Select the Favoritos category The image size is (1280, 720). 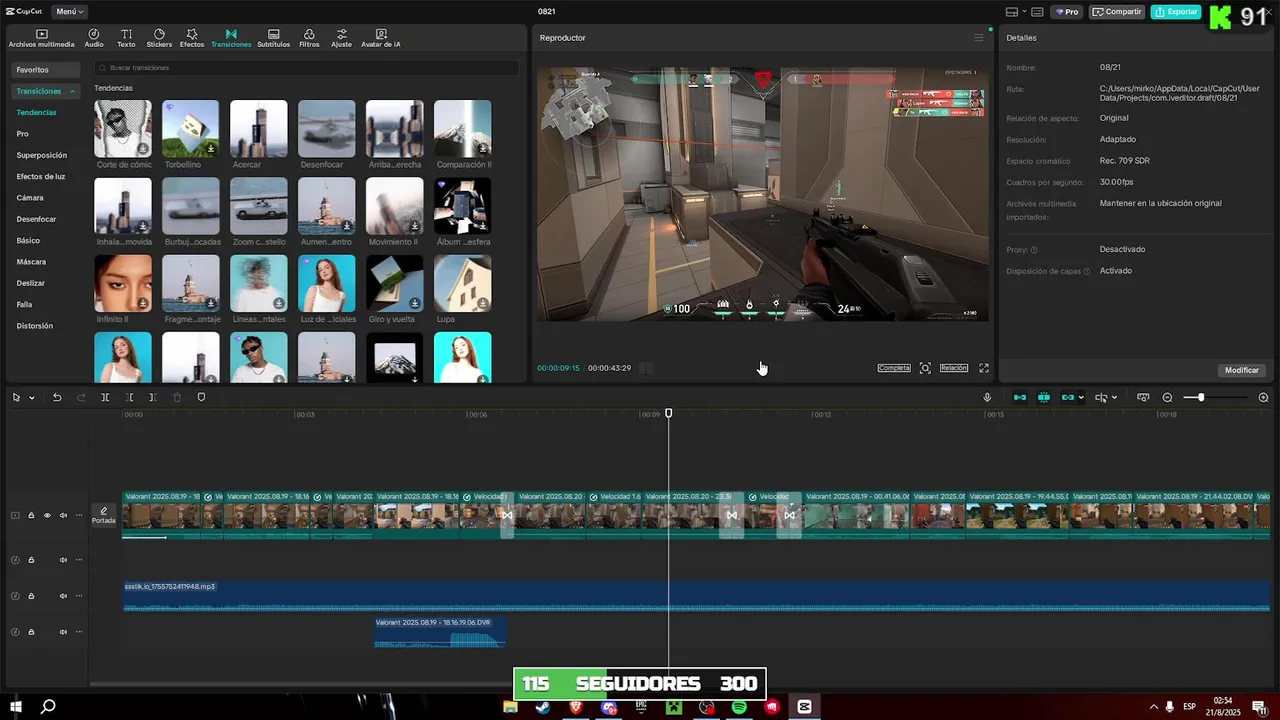coord(45,70)
